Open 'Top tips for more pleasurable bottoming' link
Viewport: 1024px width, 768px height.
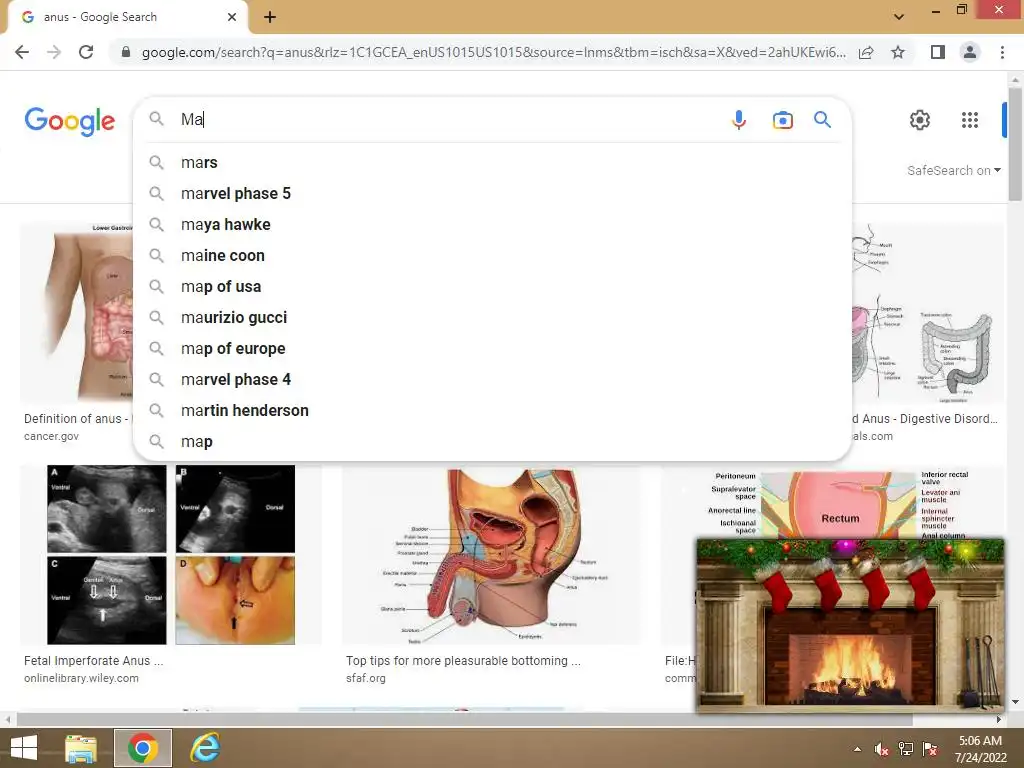tap(463, 661)
